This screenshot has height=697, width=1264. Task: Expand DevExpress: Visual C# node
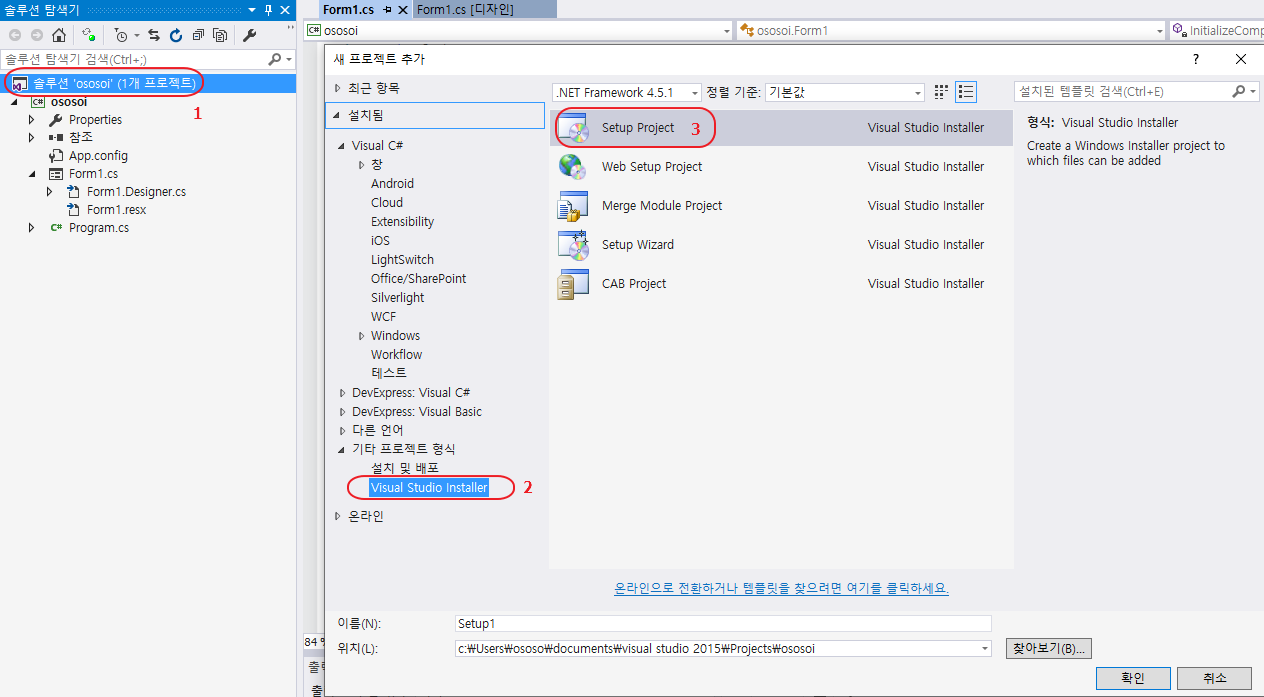(343, 393)
